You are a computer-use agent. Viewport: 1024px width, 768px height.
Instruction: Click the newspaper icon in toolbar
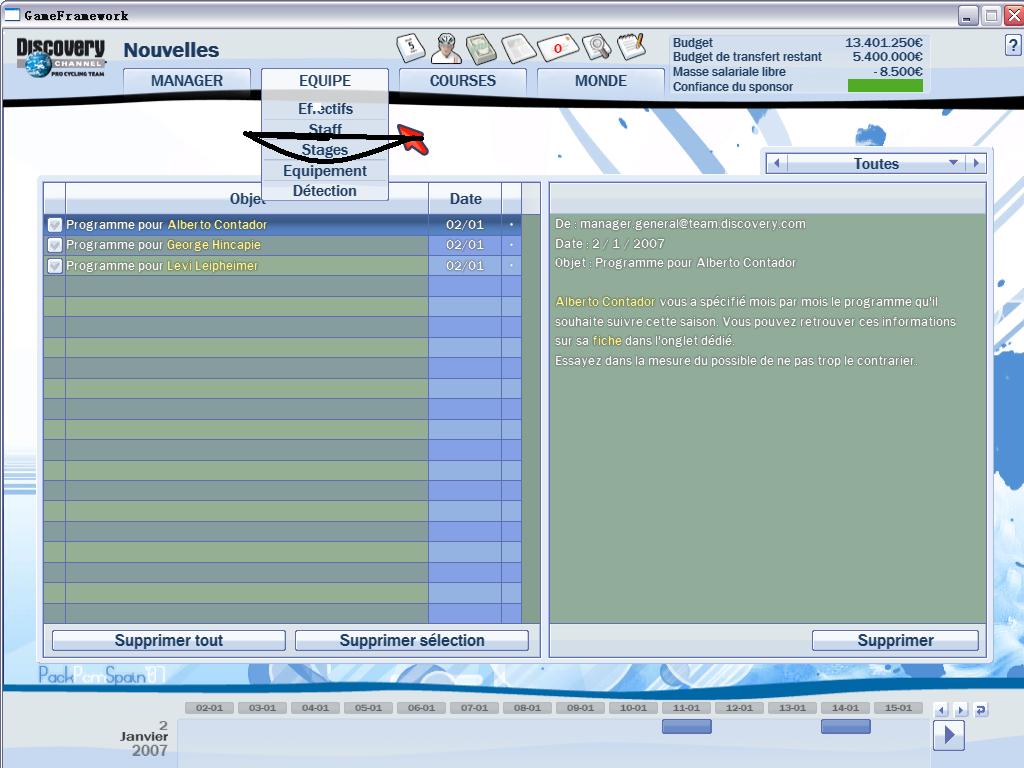[518, 47]
